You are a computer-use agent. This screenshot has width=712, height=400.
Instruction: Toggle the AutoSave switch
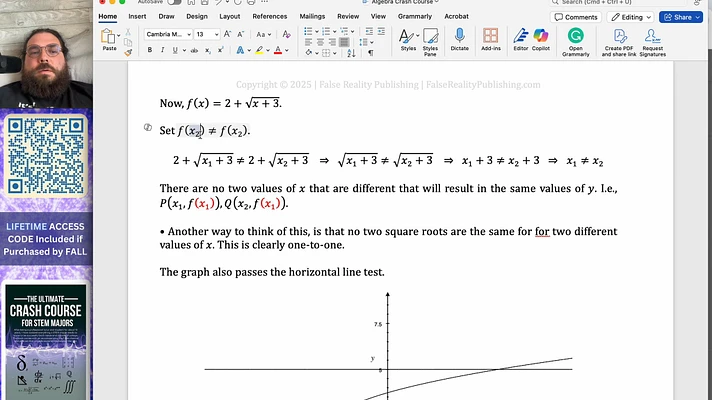[174, 2]
